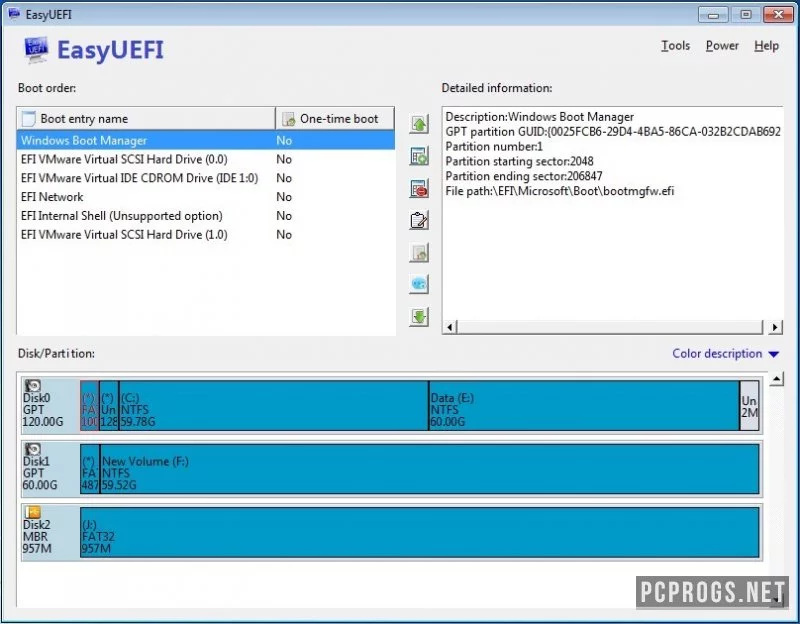The image size is (800, 624).
Task: Select EFI VMware Virtual SCSI Hard Drive (0.0)
Action: (206, 159)
